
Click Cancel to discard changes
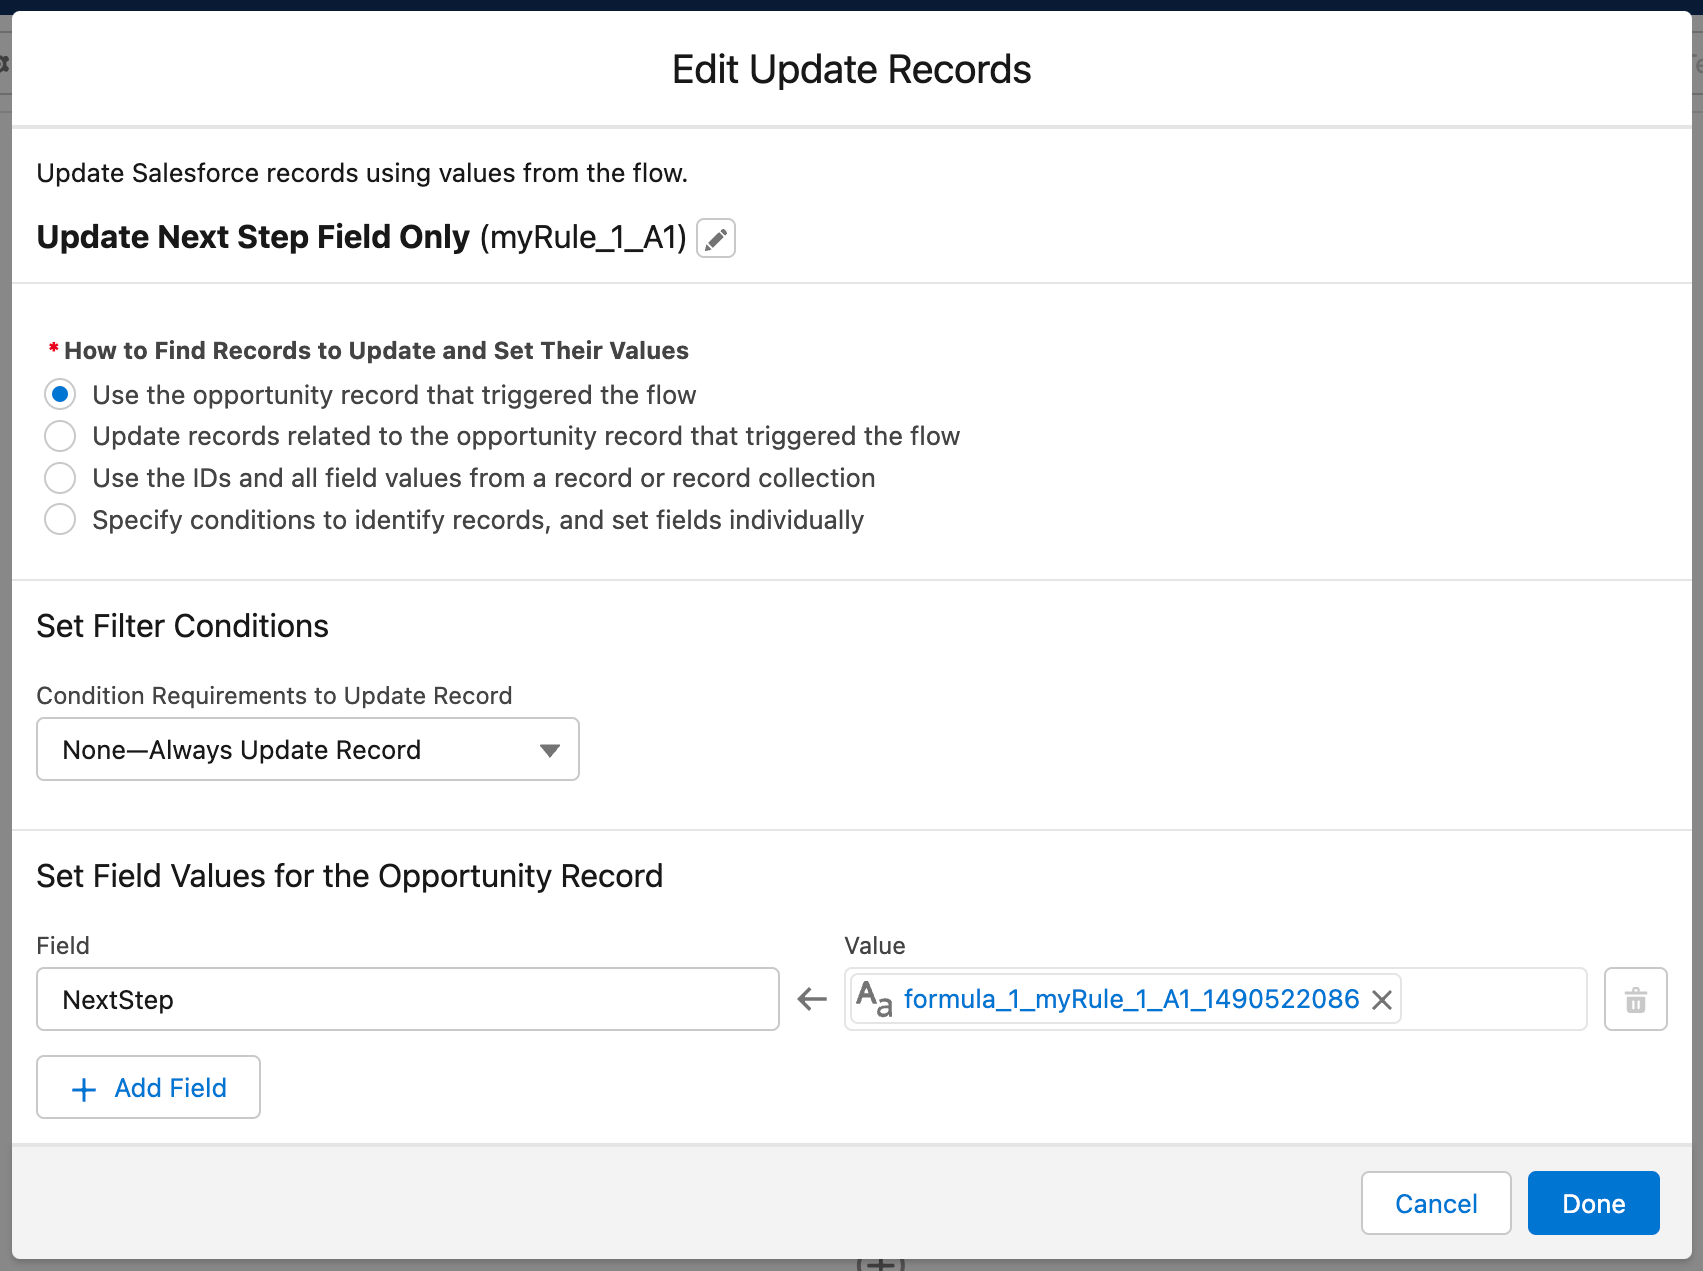(x=1435, y=1203)
